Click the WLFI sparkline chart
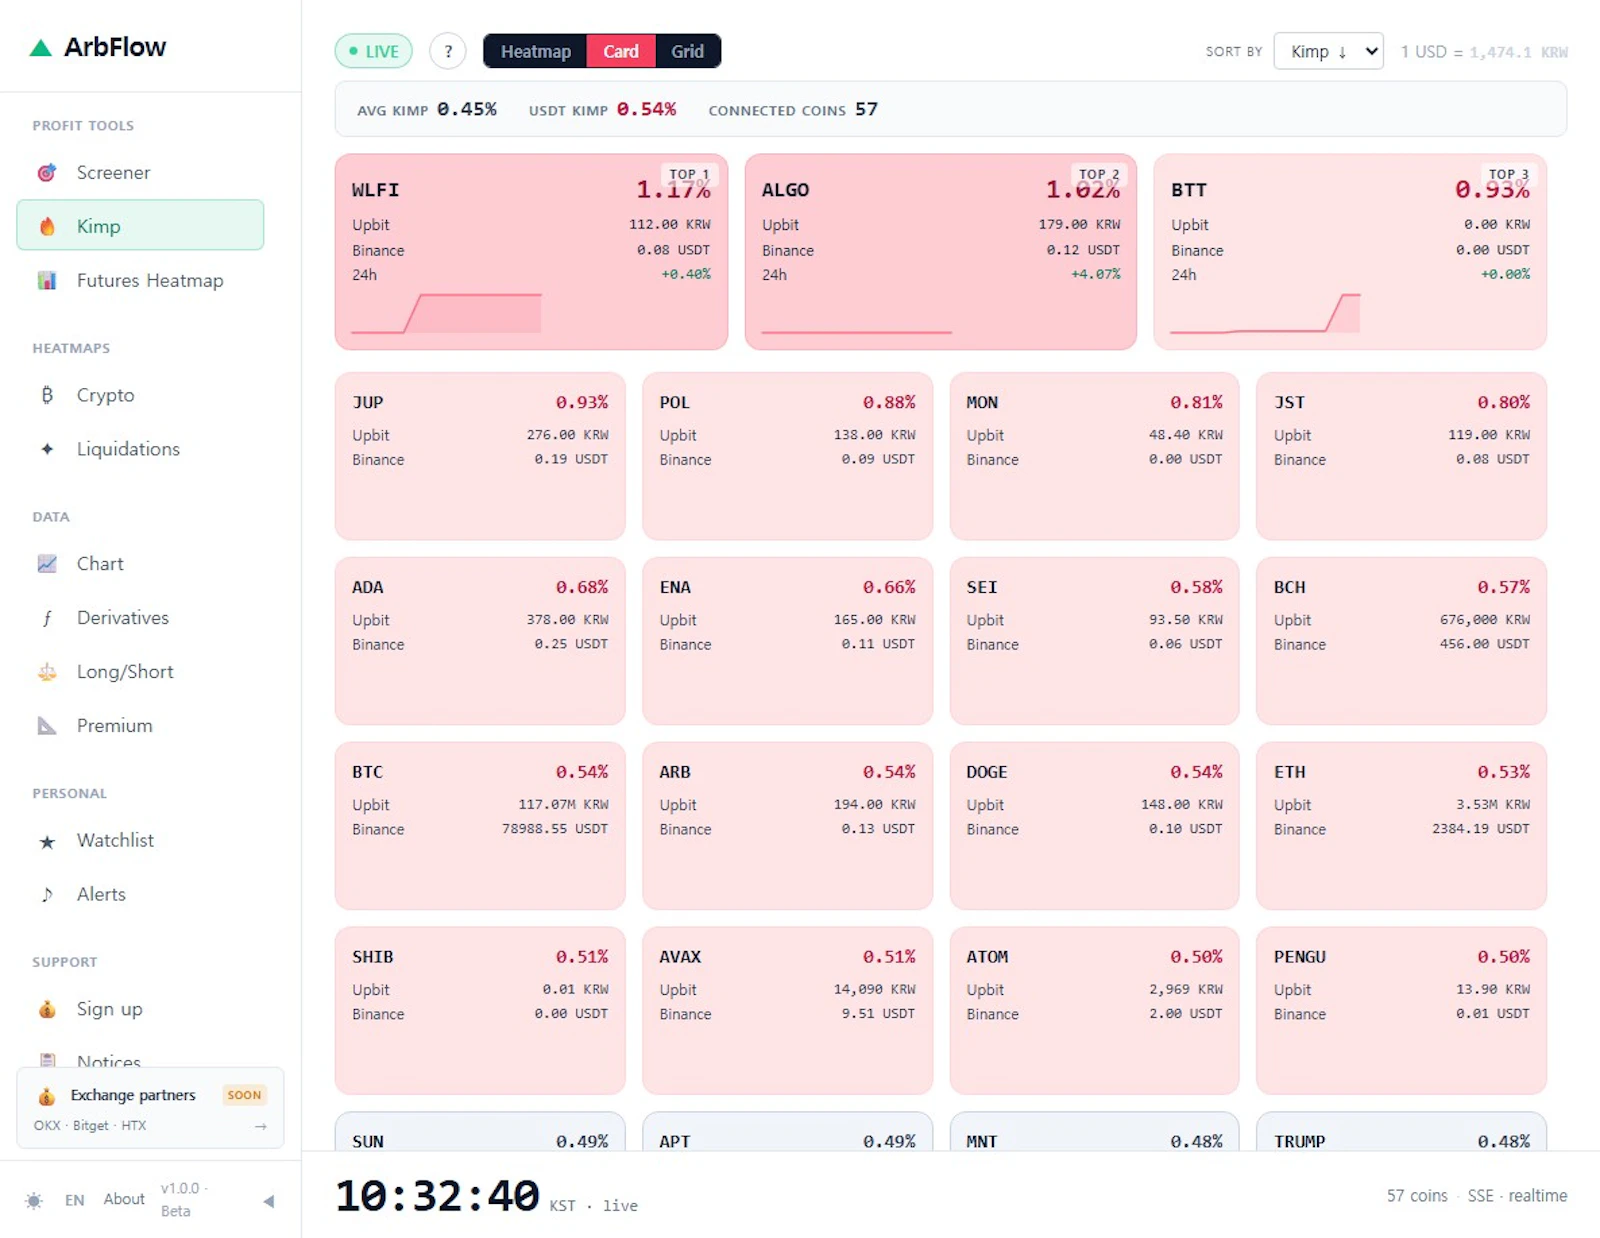The height and width of the screenshot is (1238, 1600). coord(446,313)
